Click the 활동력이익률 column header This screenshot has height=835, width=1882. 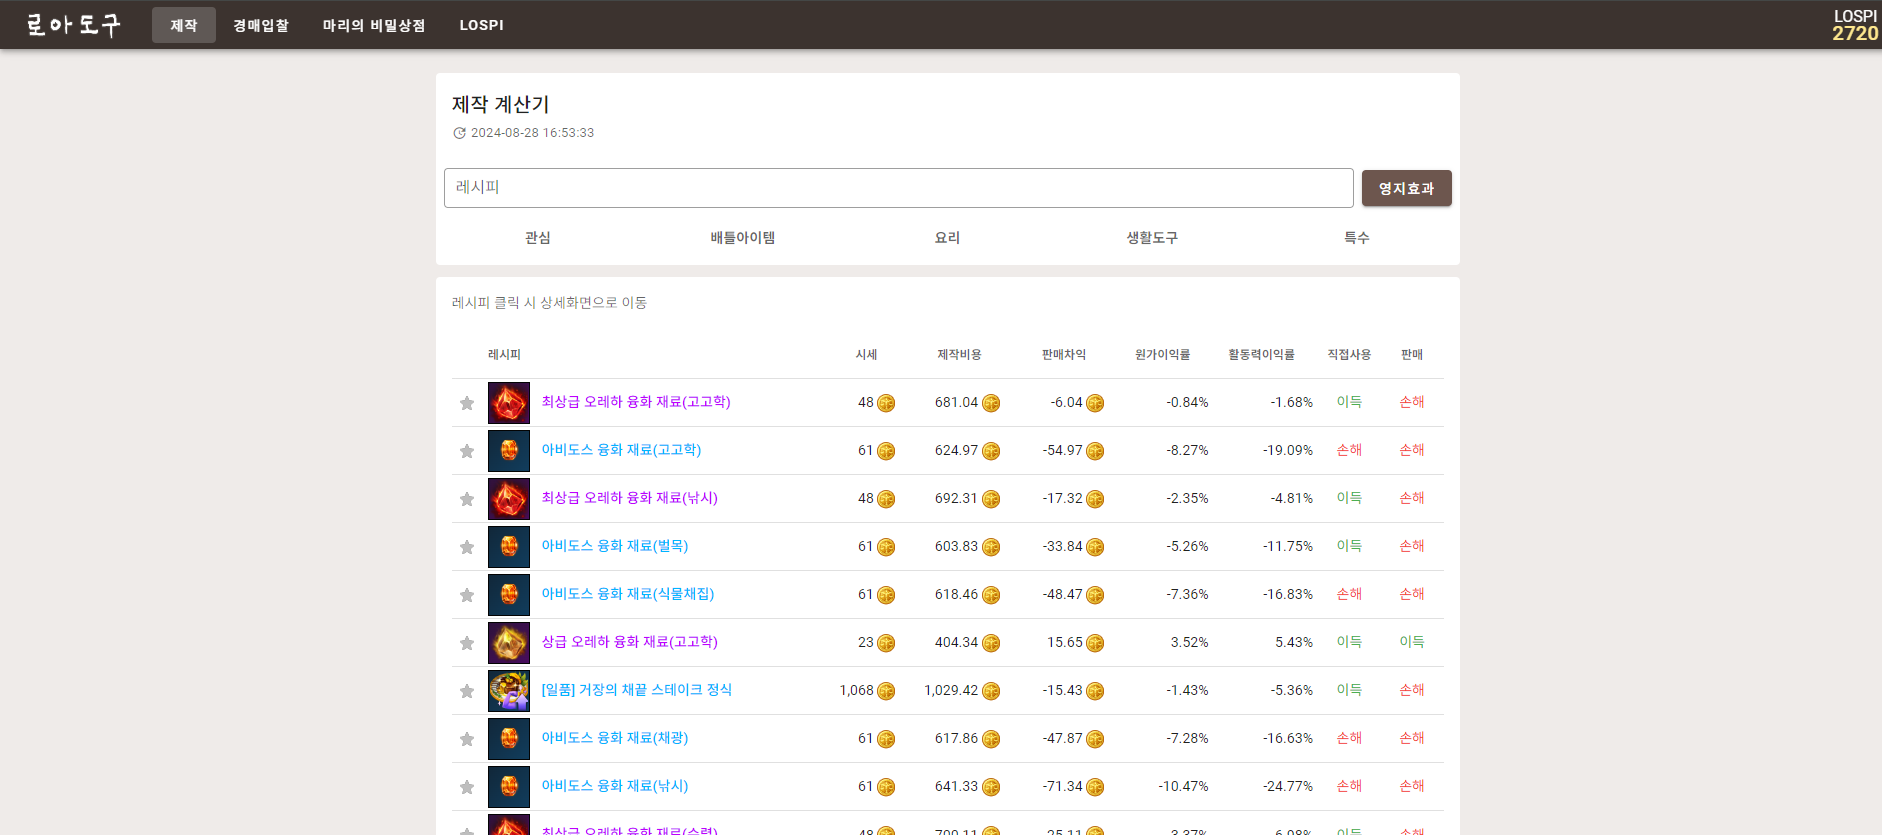tap(1261, 355)
